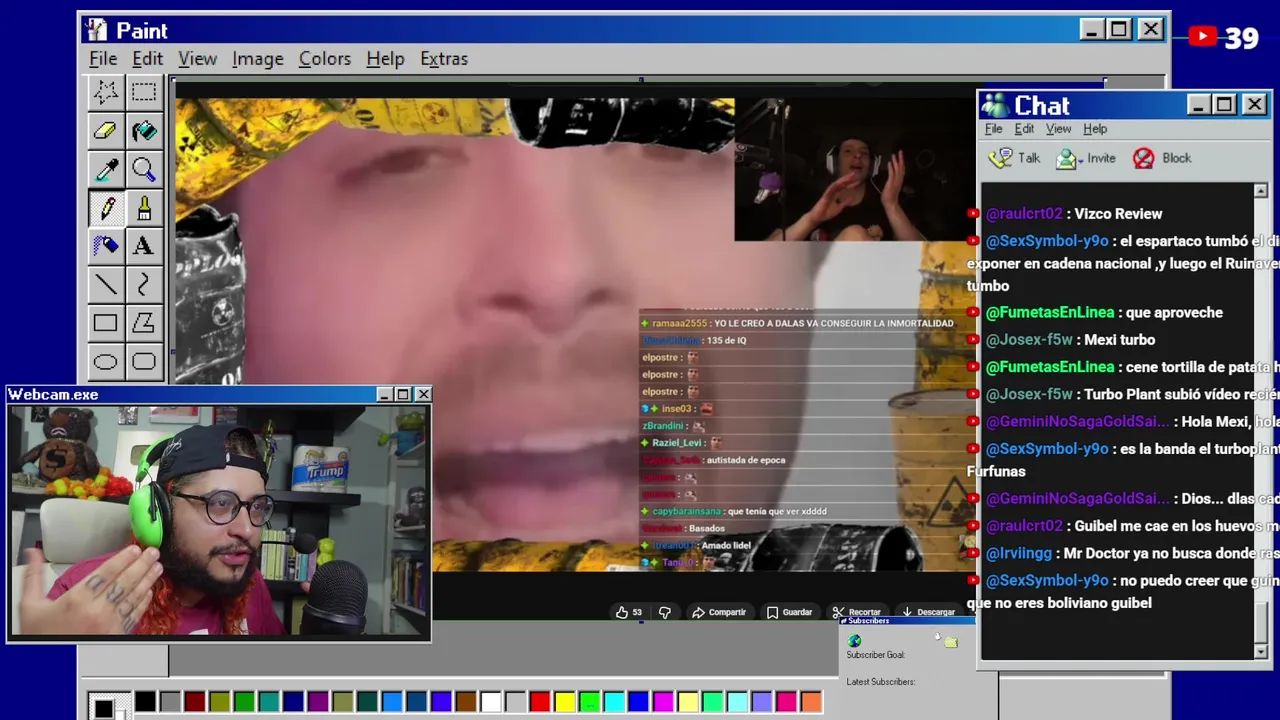
Task: Click the thumbs-up like icon
Action: tap(622, 612)
